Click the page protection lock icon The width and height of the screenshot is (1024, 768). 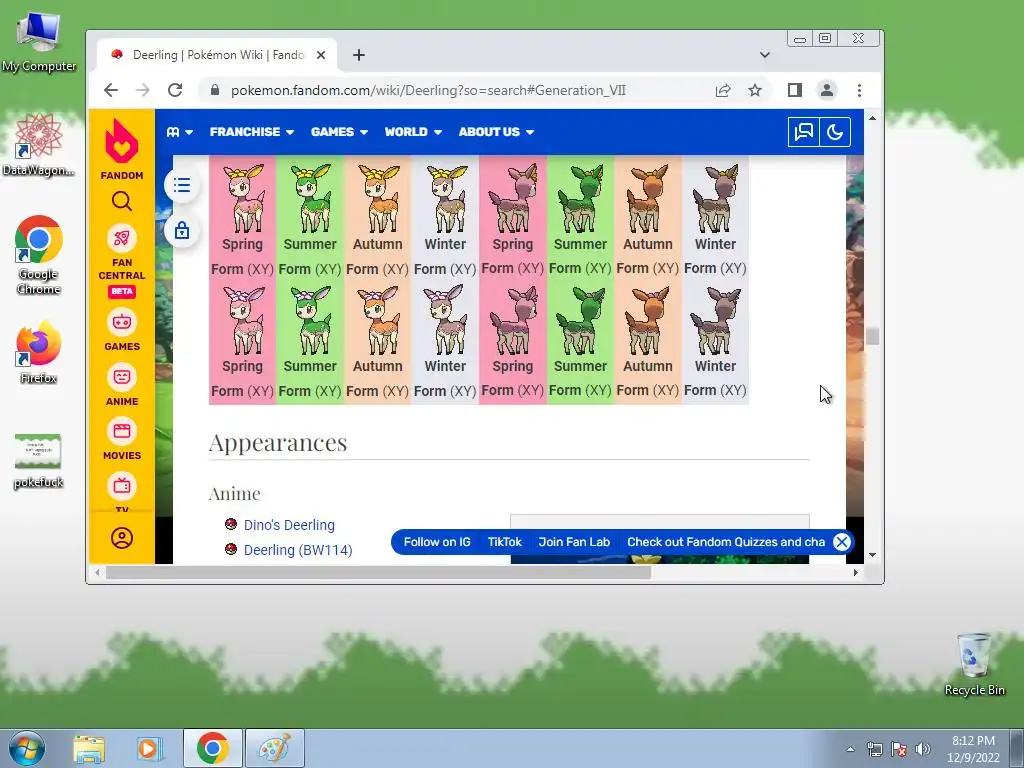click(x=182, y=230)
